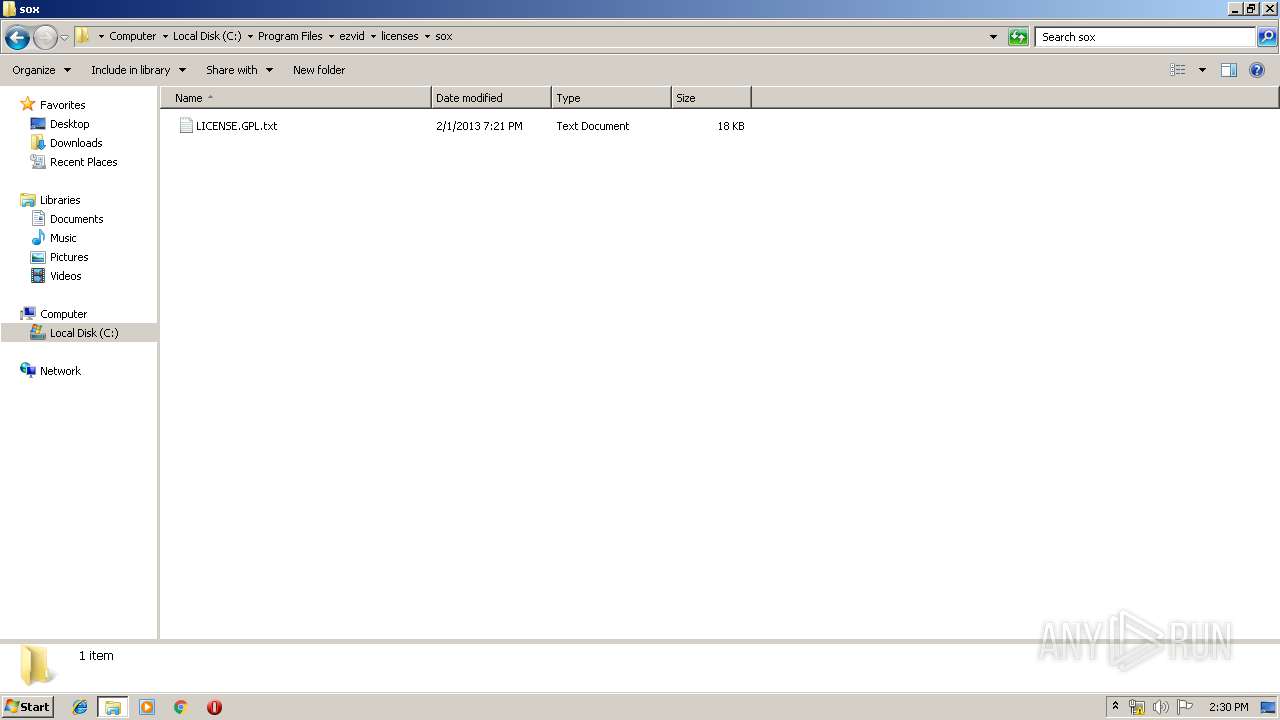The width and height of the screenshot is (1280, 720).
Task: Click the search magnifier icon
Action: pos(1267,37)
